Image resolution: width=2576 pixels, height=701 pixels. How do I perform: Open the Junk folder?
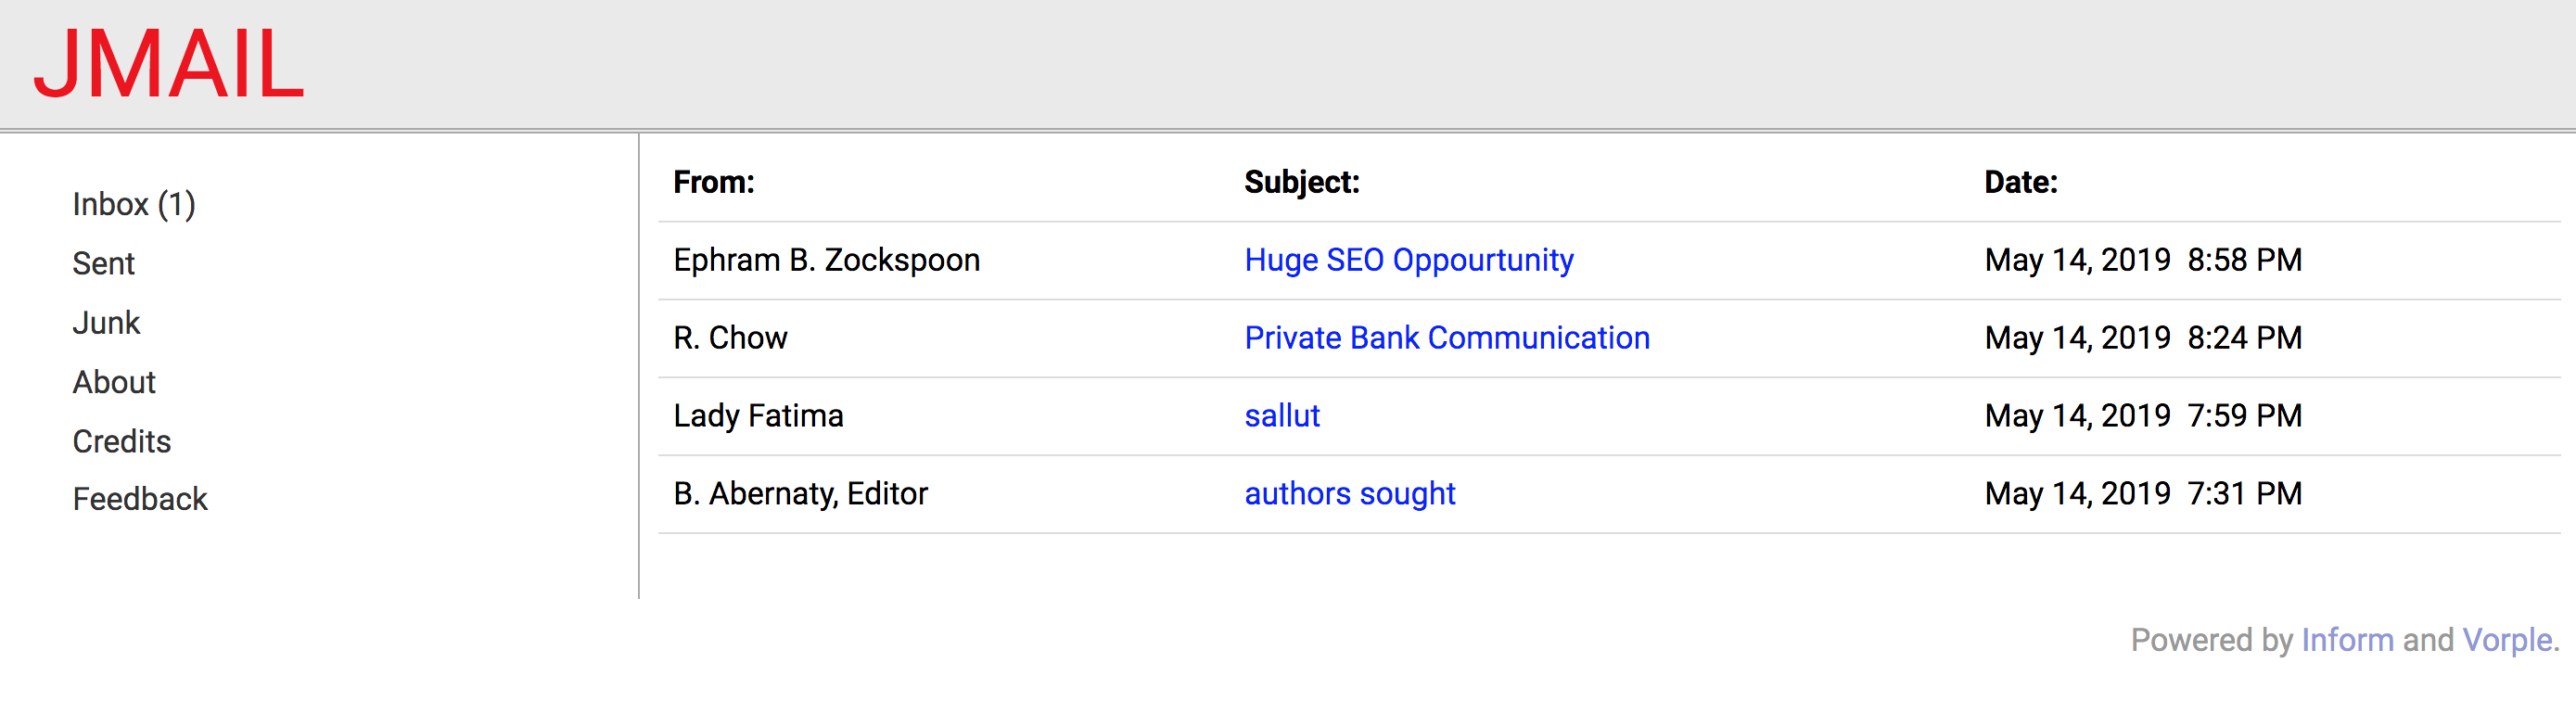pos(106,323)
